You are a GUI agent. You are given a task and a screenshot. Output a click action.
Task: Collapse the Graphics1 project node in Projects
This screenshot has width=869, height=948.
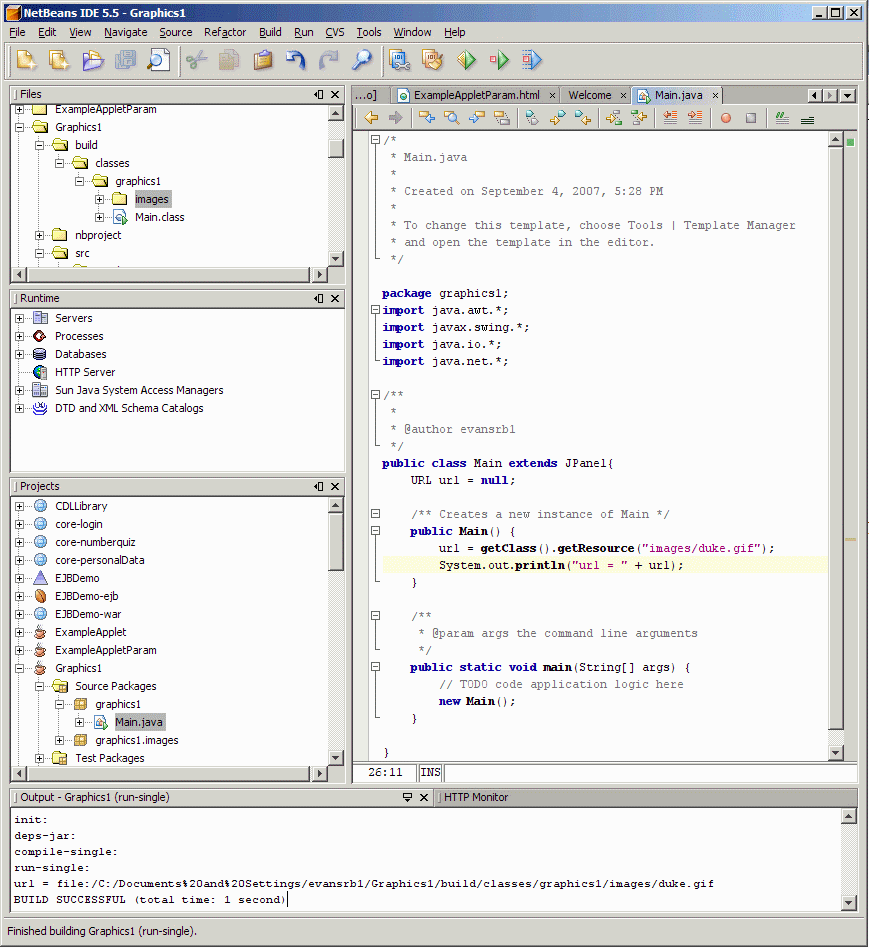(19, 668)
